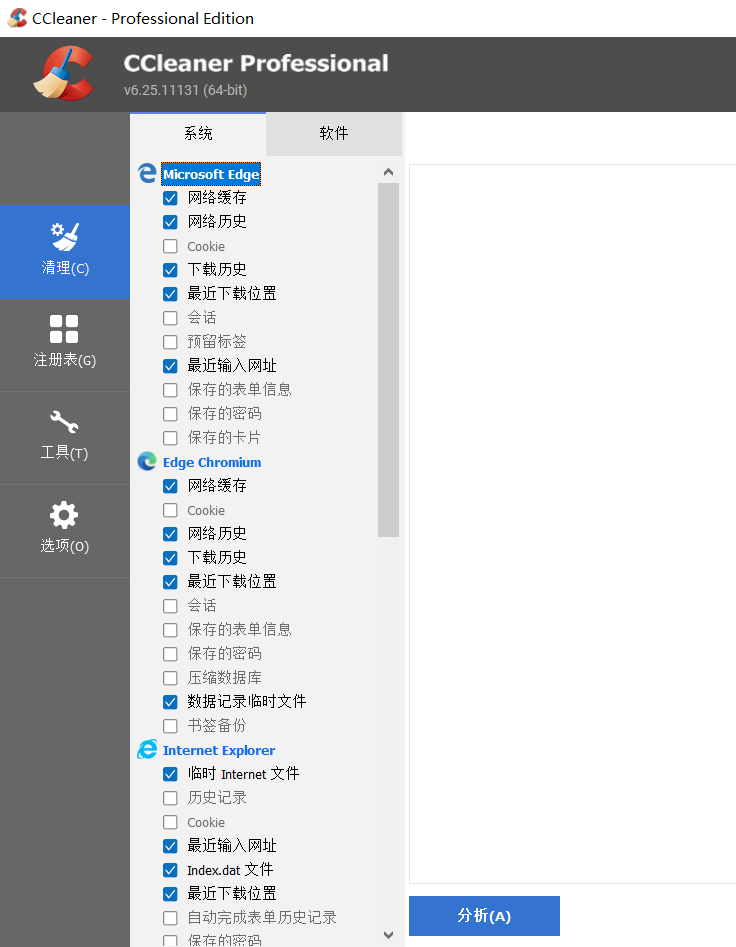Image resolution: width=736 pixels, height=947 pixels.
Task: Enable 保存的表单信息 under Microsoft Edge
Action: click(170, 390)
